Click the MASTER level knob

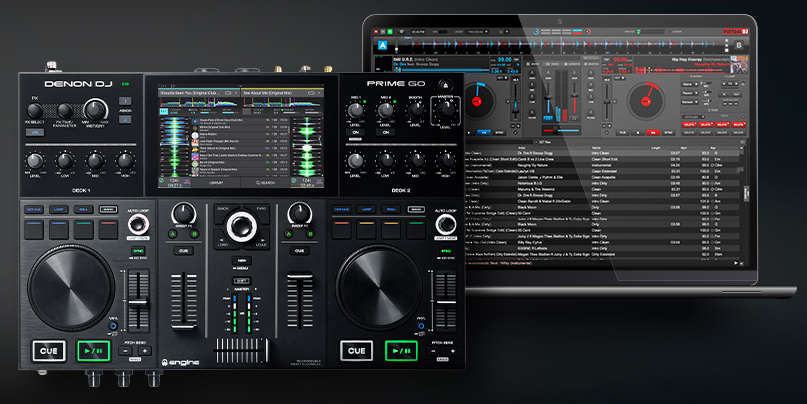(x=446, y=110)
